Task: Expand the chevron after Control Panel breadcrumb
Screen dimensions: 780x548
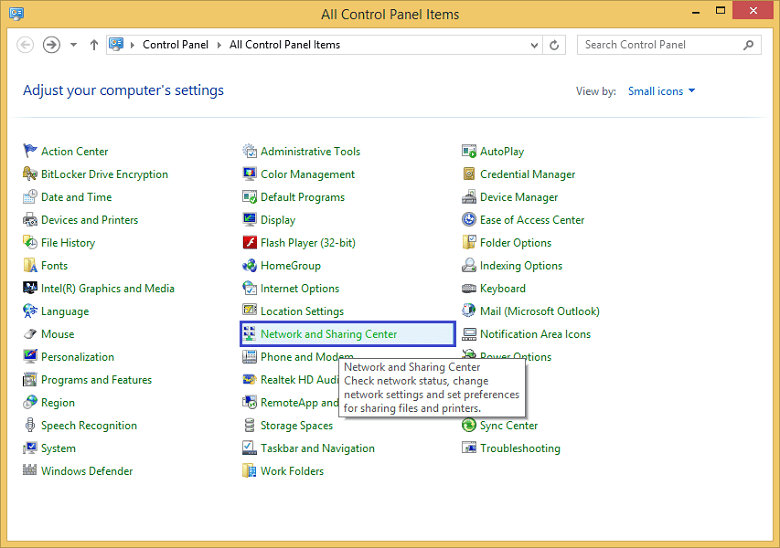Action: click(x=219, y=45)
